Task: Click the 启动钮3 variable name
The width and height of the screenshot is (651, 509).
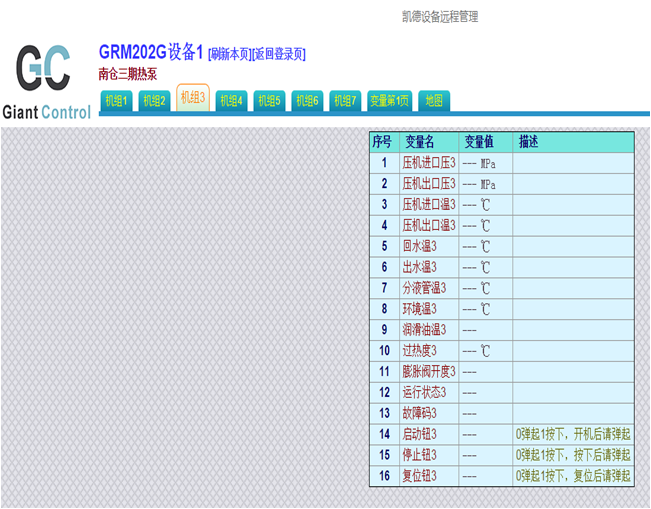Action: coord(420,435)
